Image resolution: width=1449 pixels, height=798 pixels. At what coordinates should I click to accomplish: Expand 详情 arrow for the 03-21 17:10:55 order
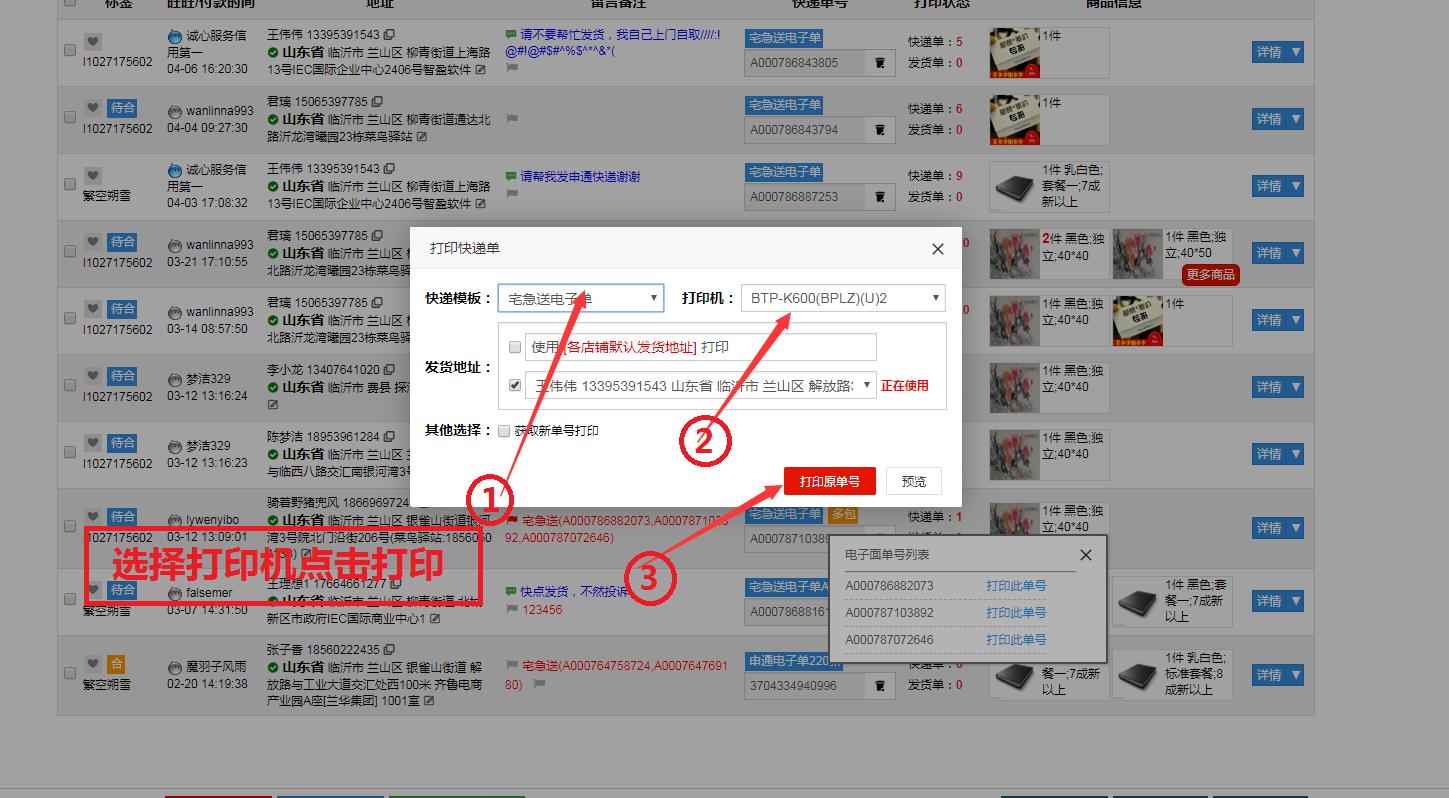click(1296, 253)
